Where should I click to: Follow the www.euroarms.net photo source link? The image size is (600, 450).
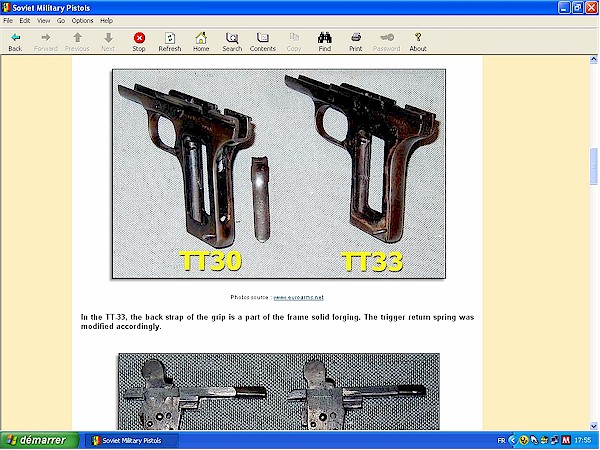pyautogui.click(x=298, y=297)
